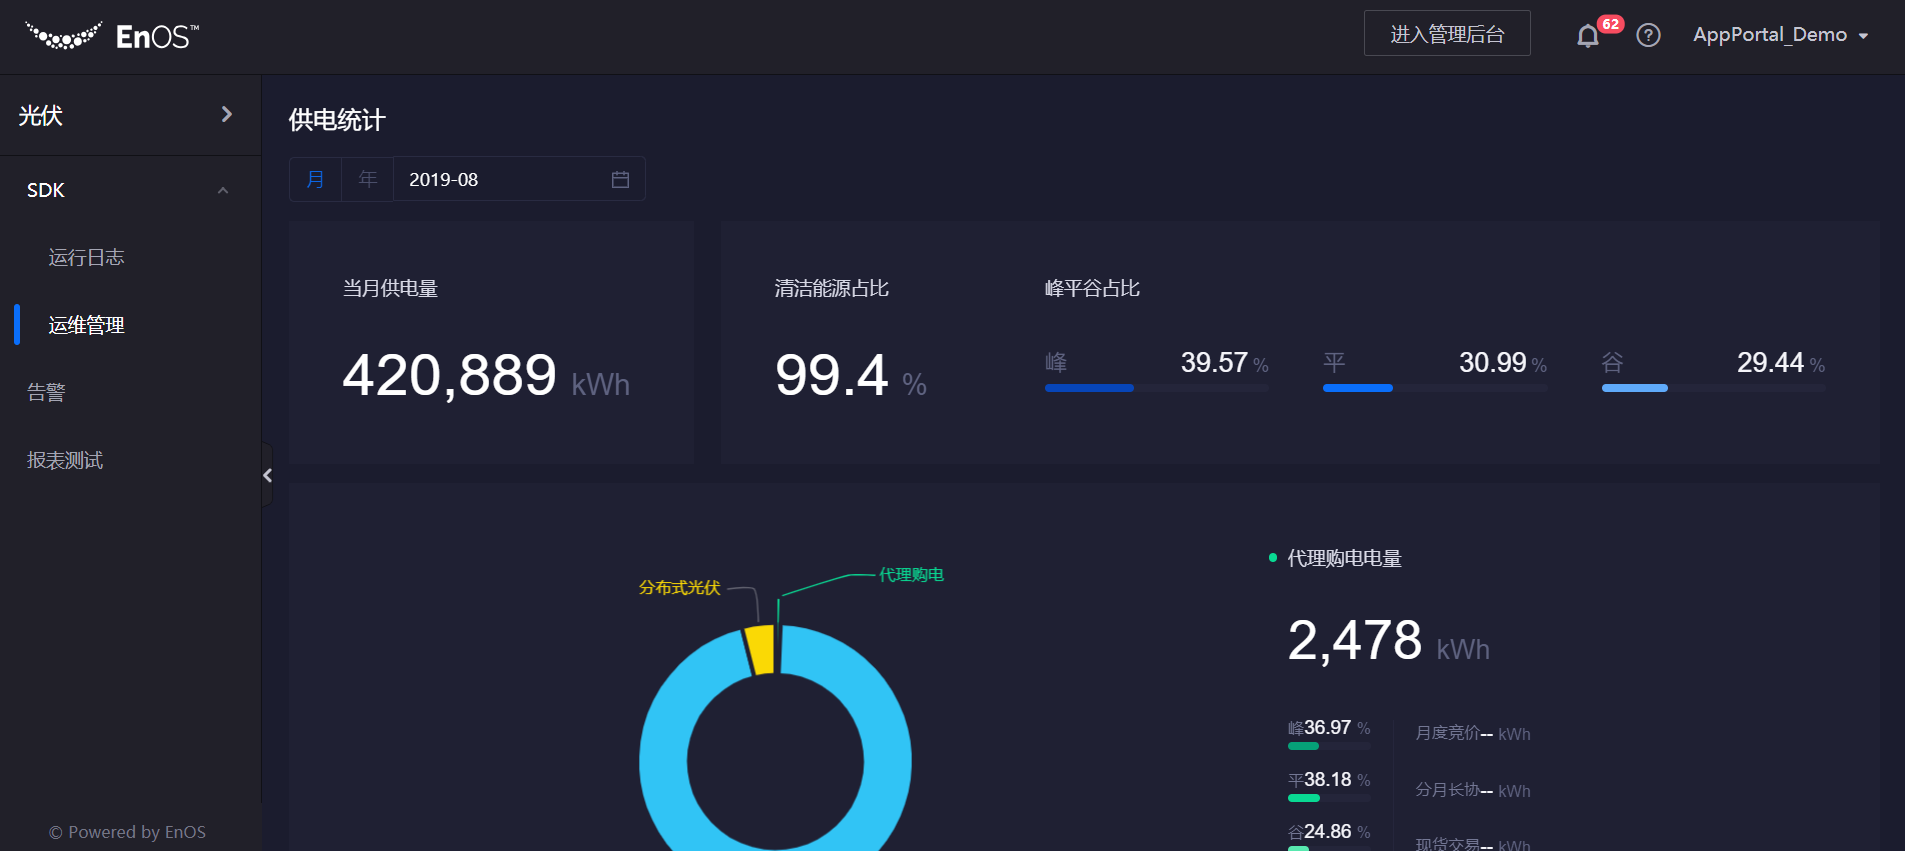Open 报表测试 in the sidebar

[x=65, y=460]
